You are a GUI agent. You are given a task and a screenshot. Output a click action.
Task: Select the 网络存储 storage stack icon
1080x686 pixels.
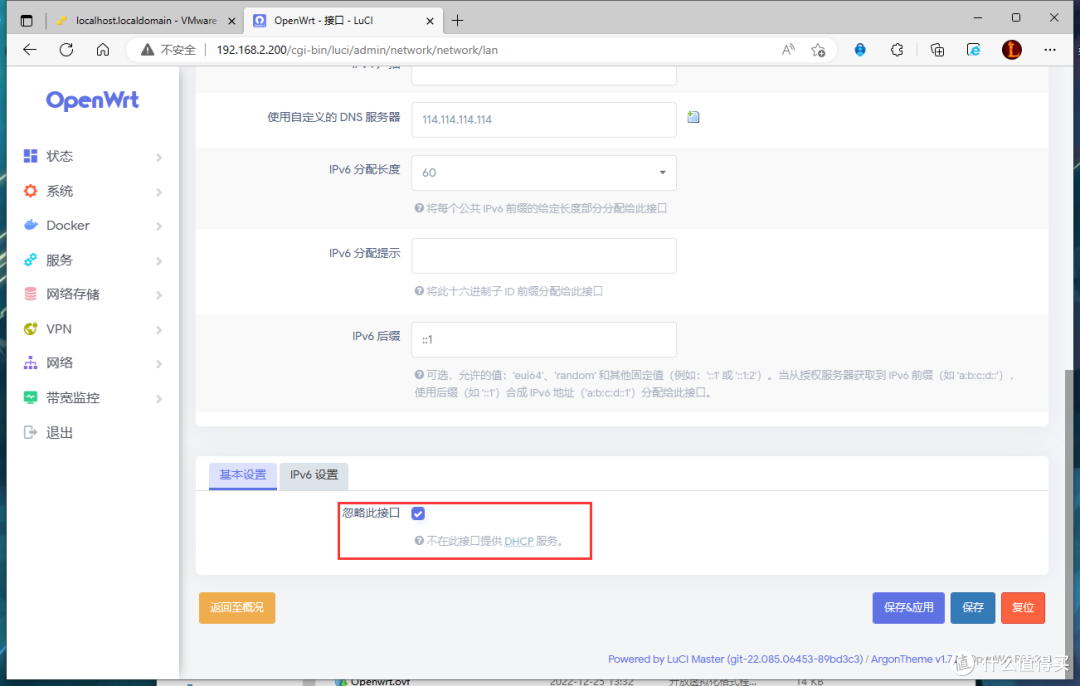pos(33,294)
